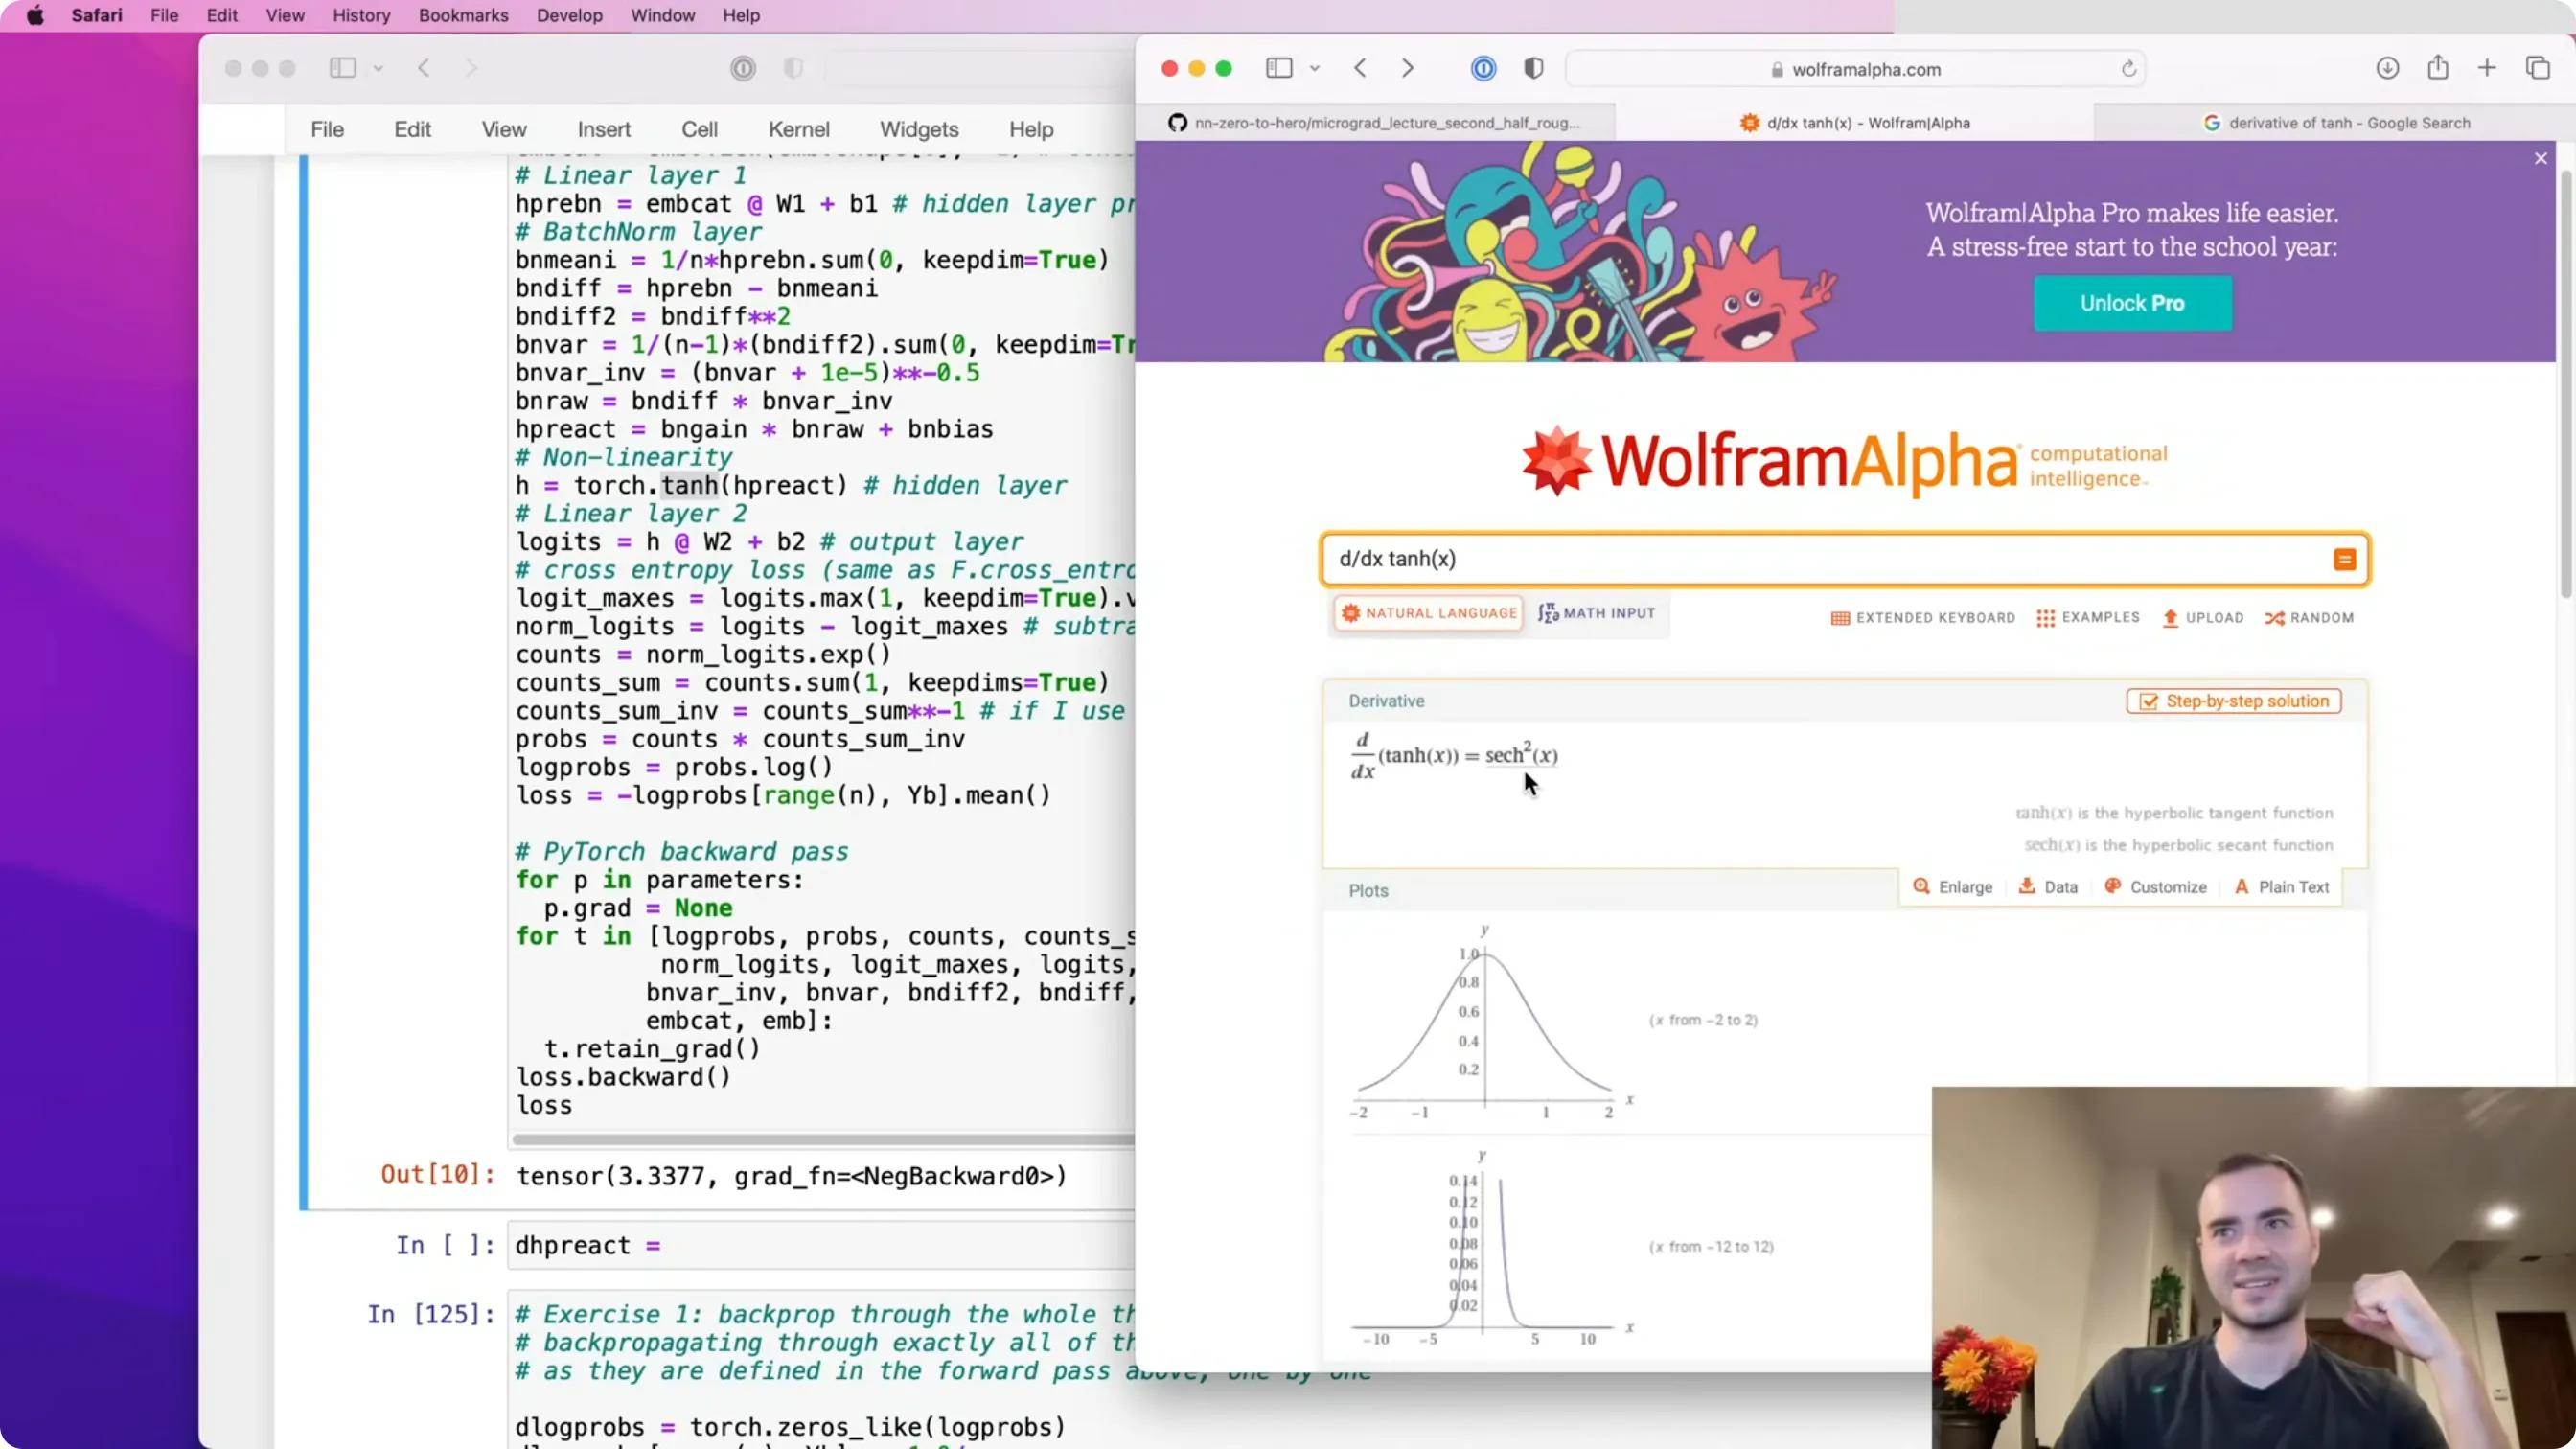
Task: Click Step-by-step solution button
Action: [x=2233, y=701]
